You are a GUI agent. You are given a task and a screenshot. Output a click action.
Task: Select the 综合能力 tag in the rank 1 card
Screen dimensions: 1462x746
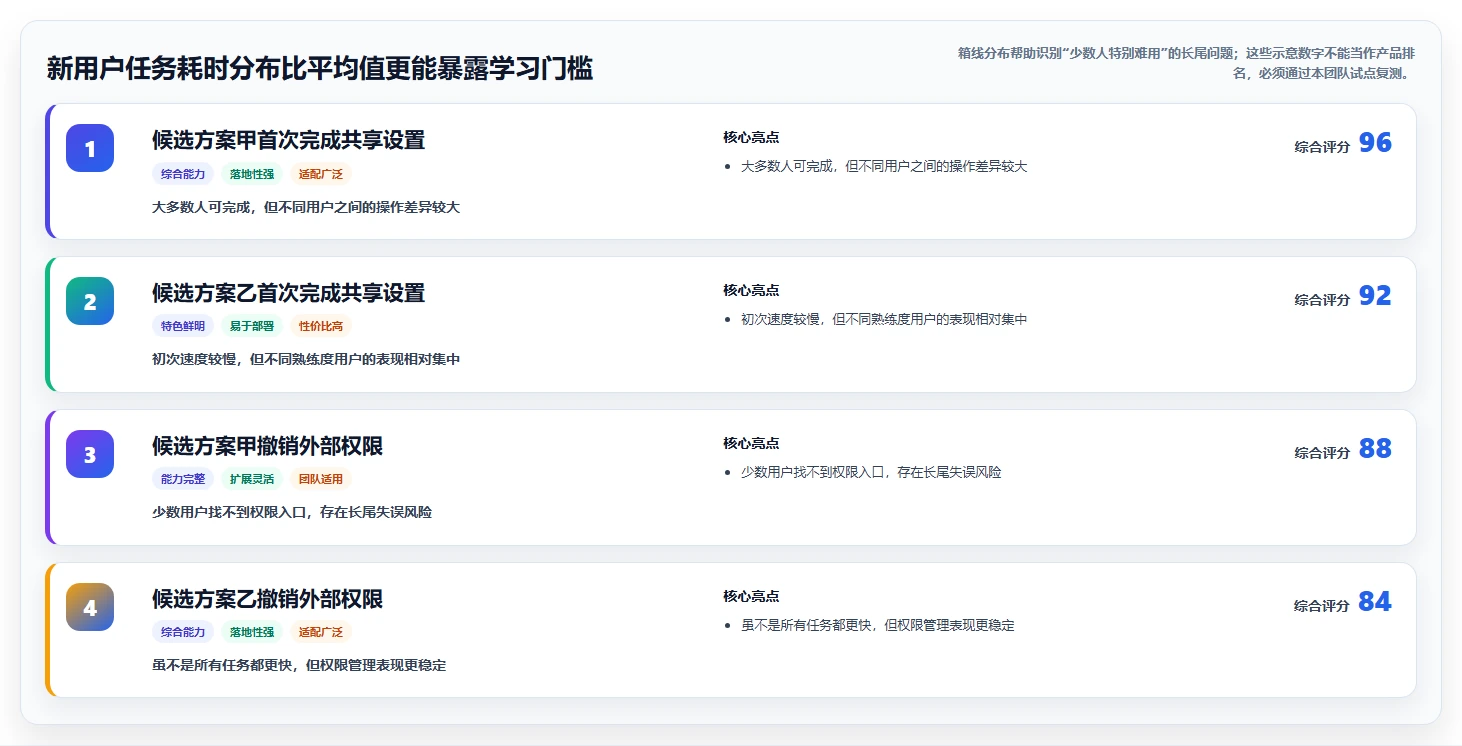click(x=183, y=174)
